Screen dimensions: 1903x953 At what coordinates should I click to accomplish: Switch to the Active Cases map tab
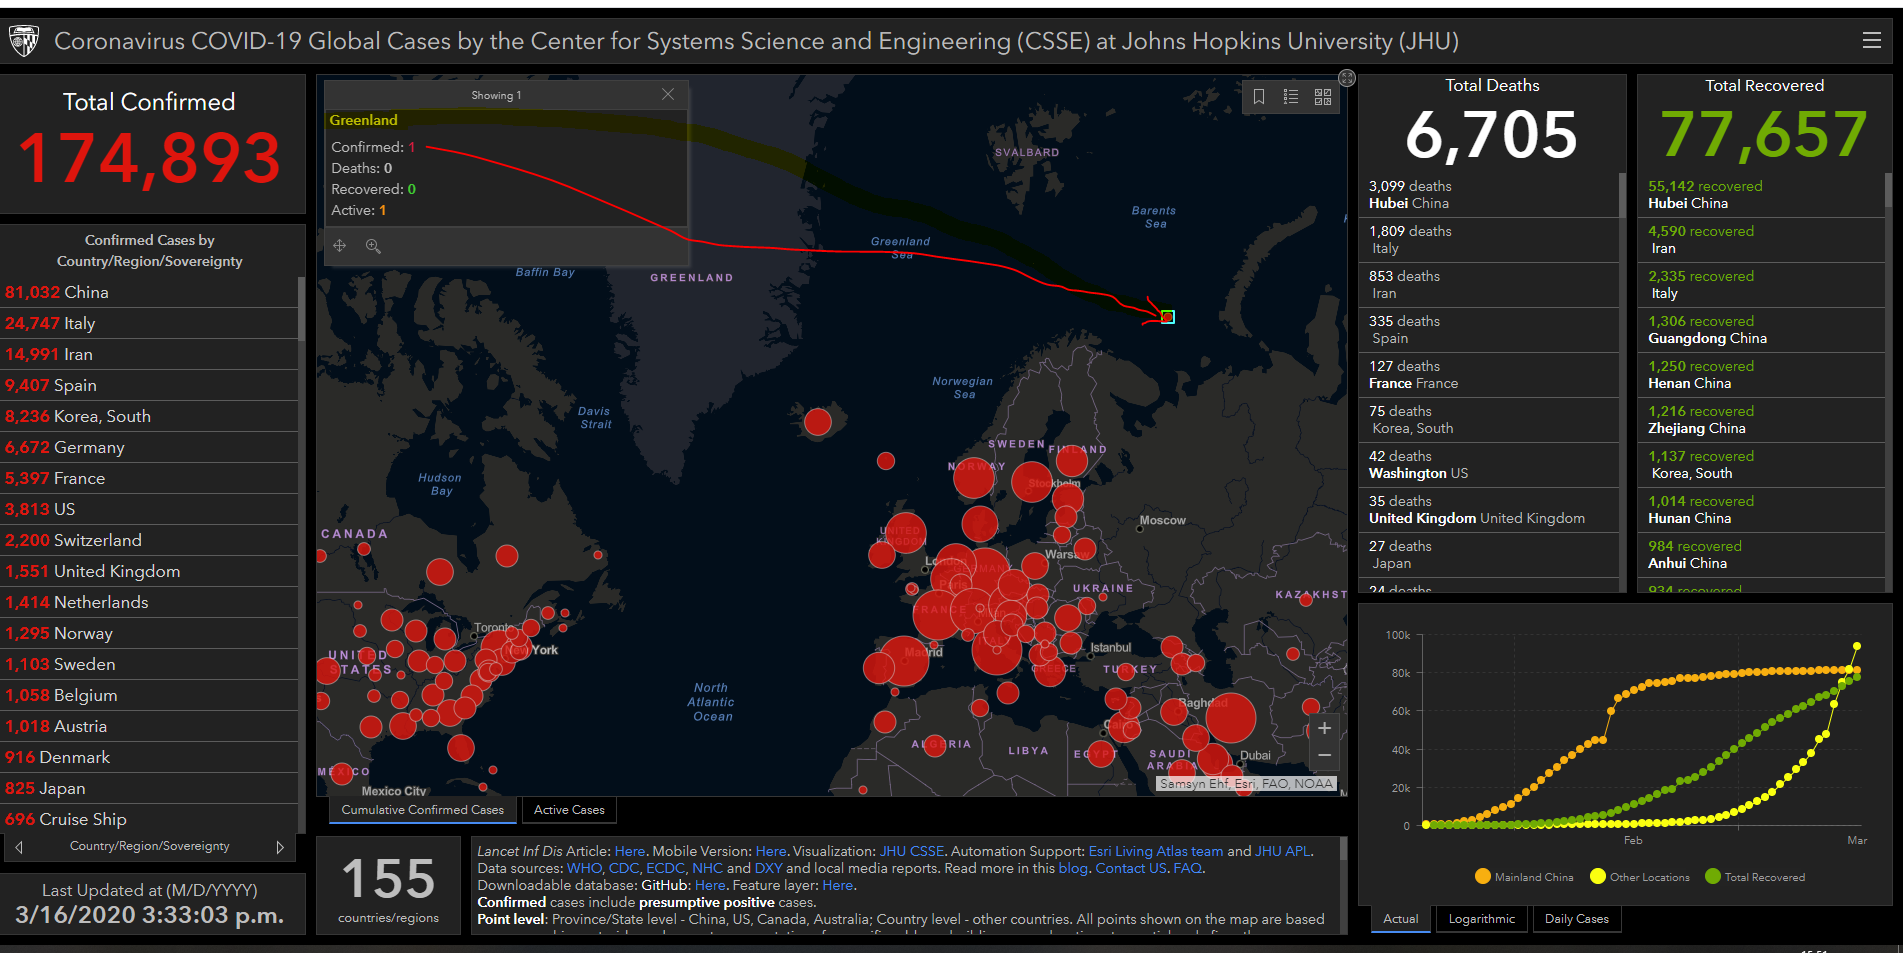coord(569,810)
